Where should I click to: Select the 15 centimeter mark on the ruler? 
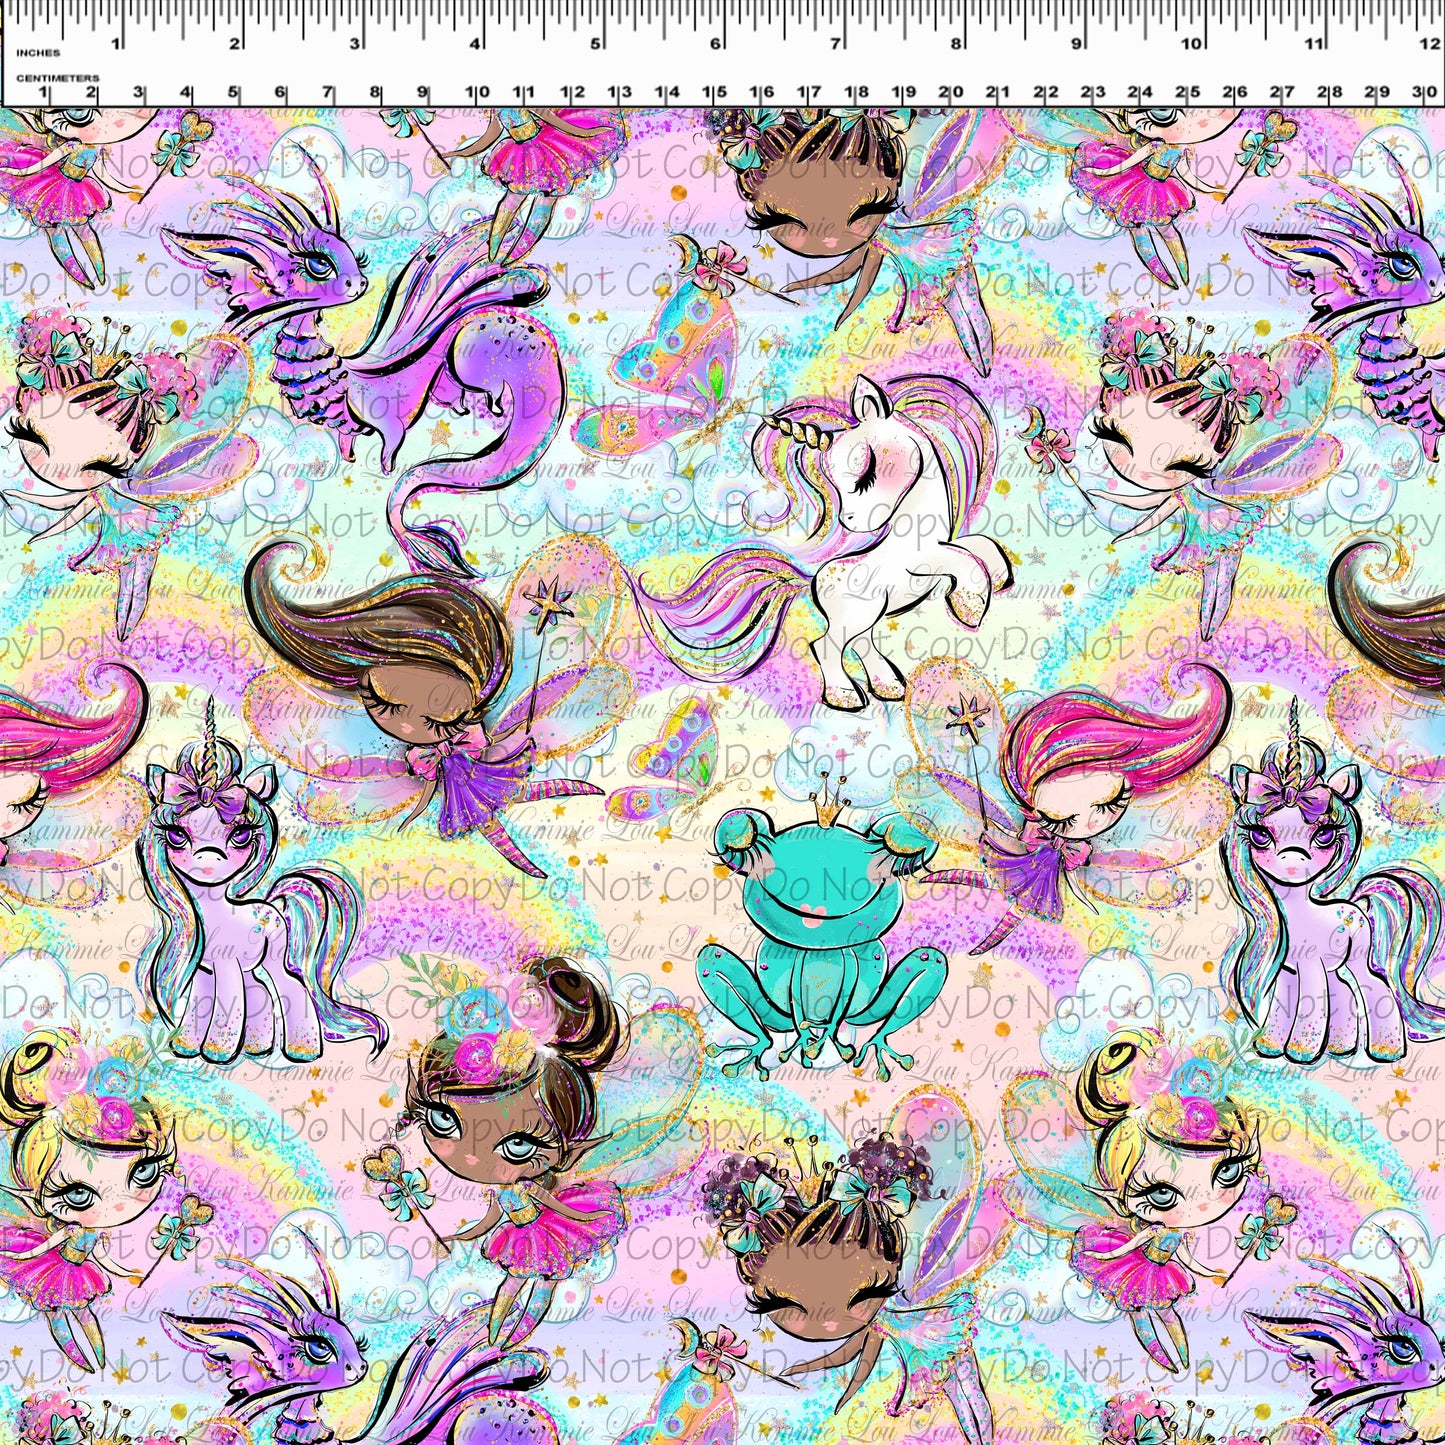(713, 92)
